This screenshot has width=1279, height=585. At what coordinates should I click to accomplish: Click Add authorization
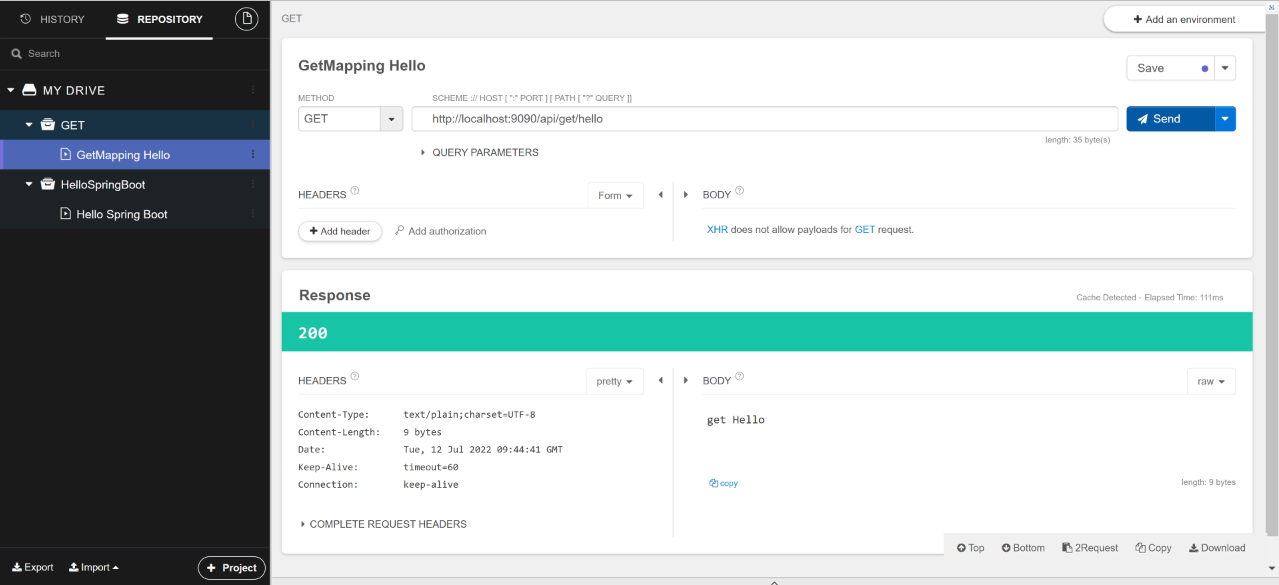click(440, 231)
